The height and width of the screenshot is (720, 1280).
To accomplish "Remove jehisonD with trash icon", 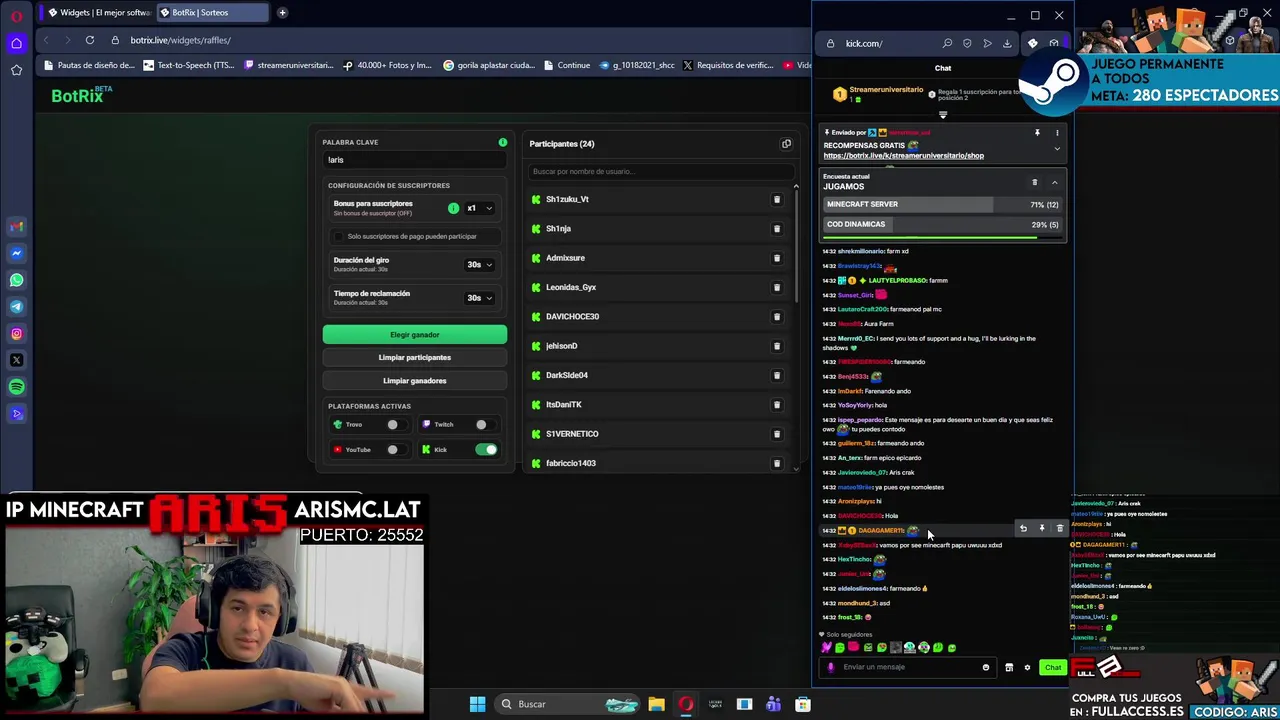I will 776,346.
